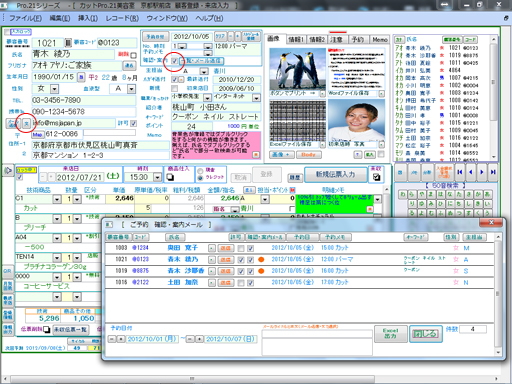Open the C1 item code dropdown
This screenshot has width=512, height=384.
tap(57, 199)
